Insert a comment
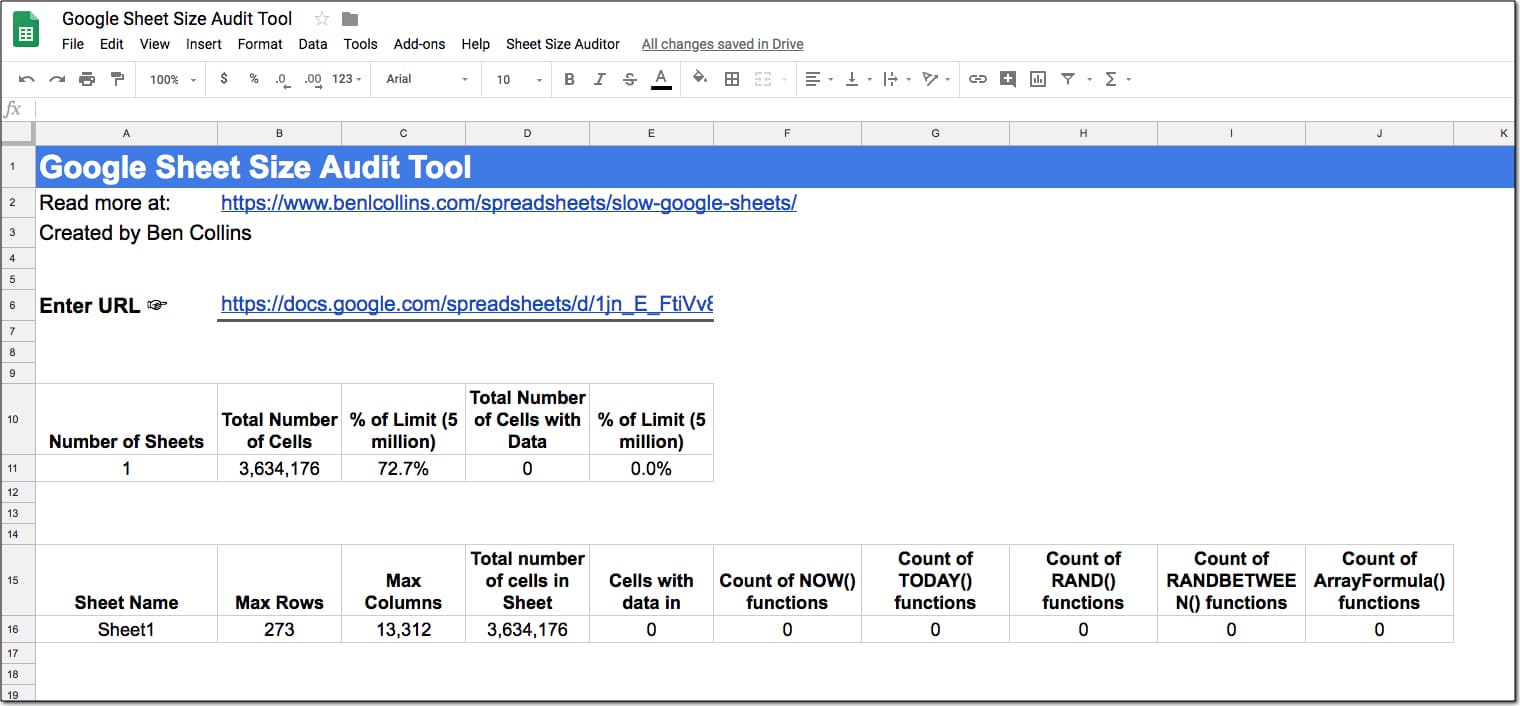This screenshot has width=1520, height=706. pyautogui.click(x=1008, y=79)
